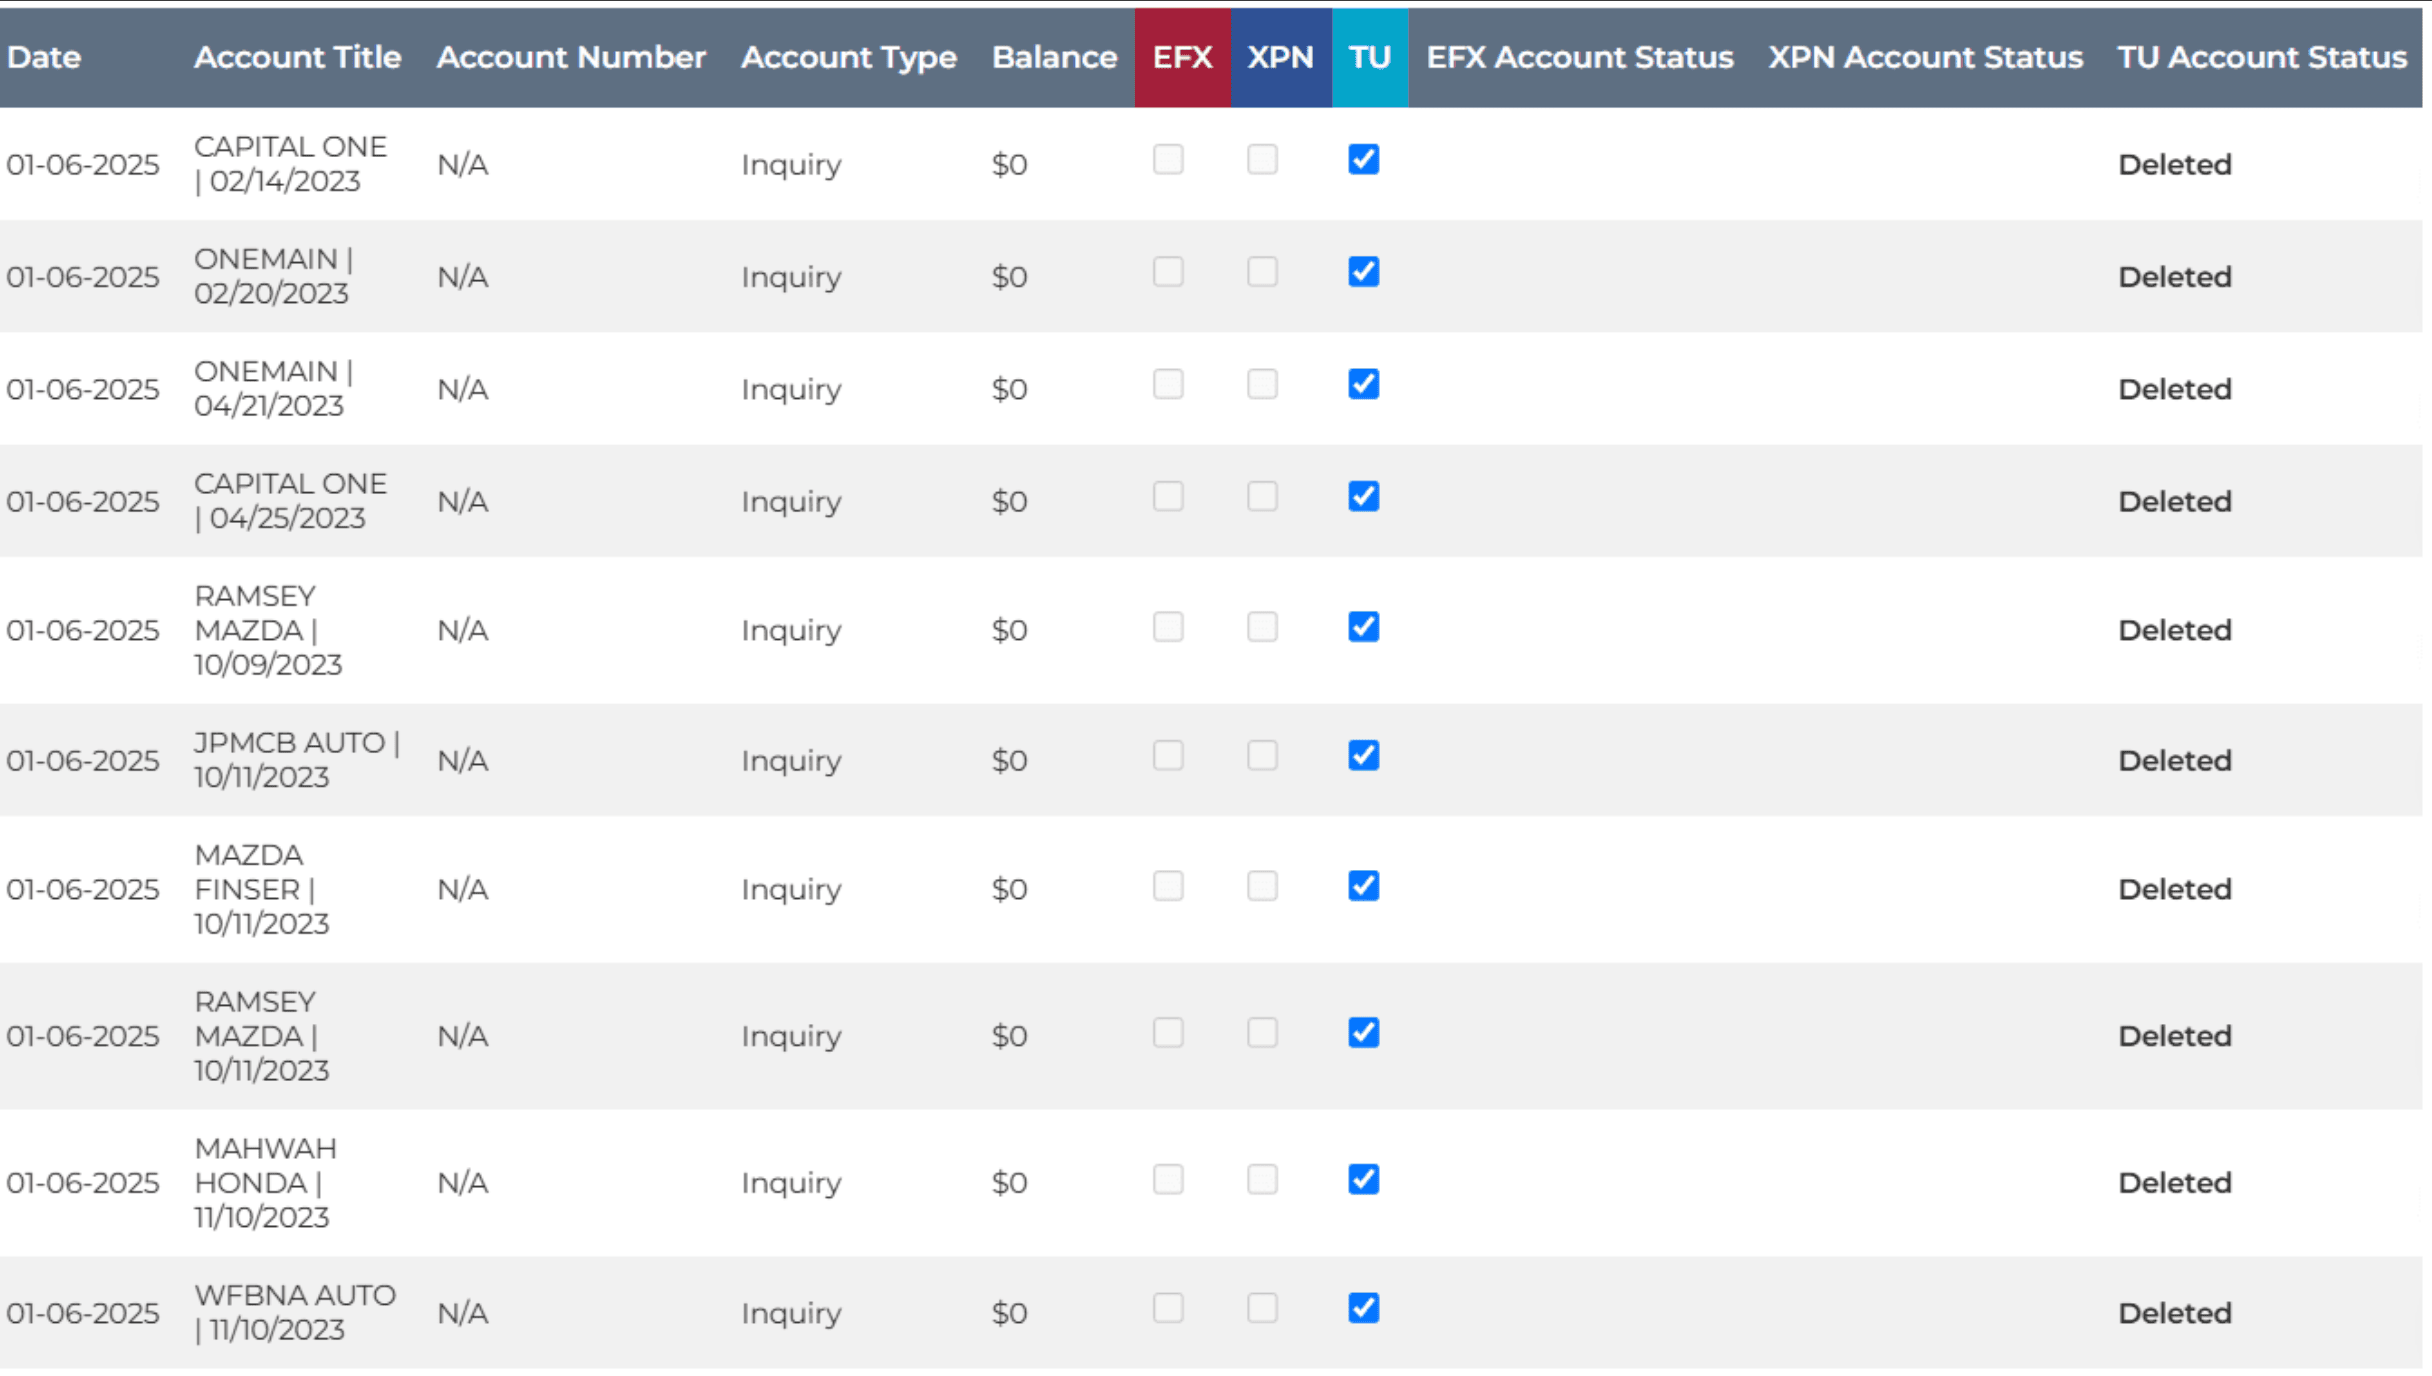Click the Date column header
Viewport: 2432px width, 1376px height.
(x=44, y=57)
